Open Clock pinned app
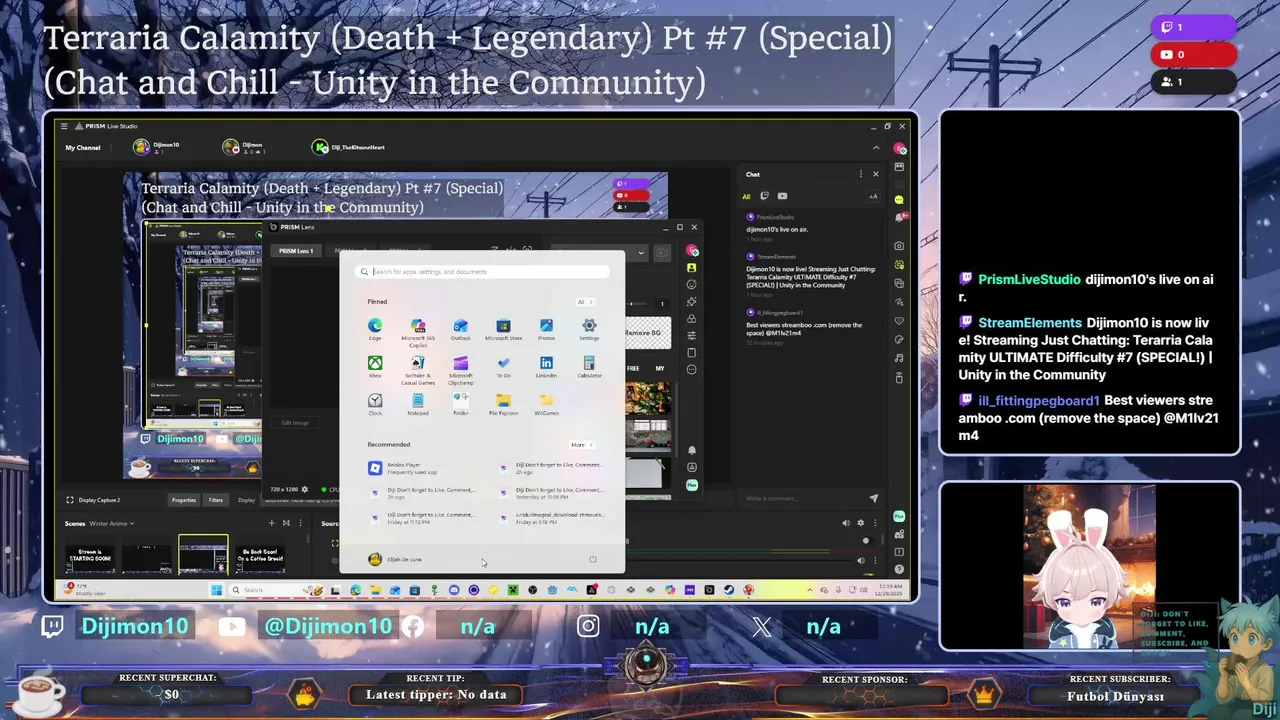1280x720 pixels. (x=375, y=404)
